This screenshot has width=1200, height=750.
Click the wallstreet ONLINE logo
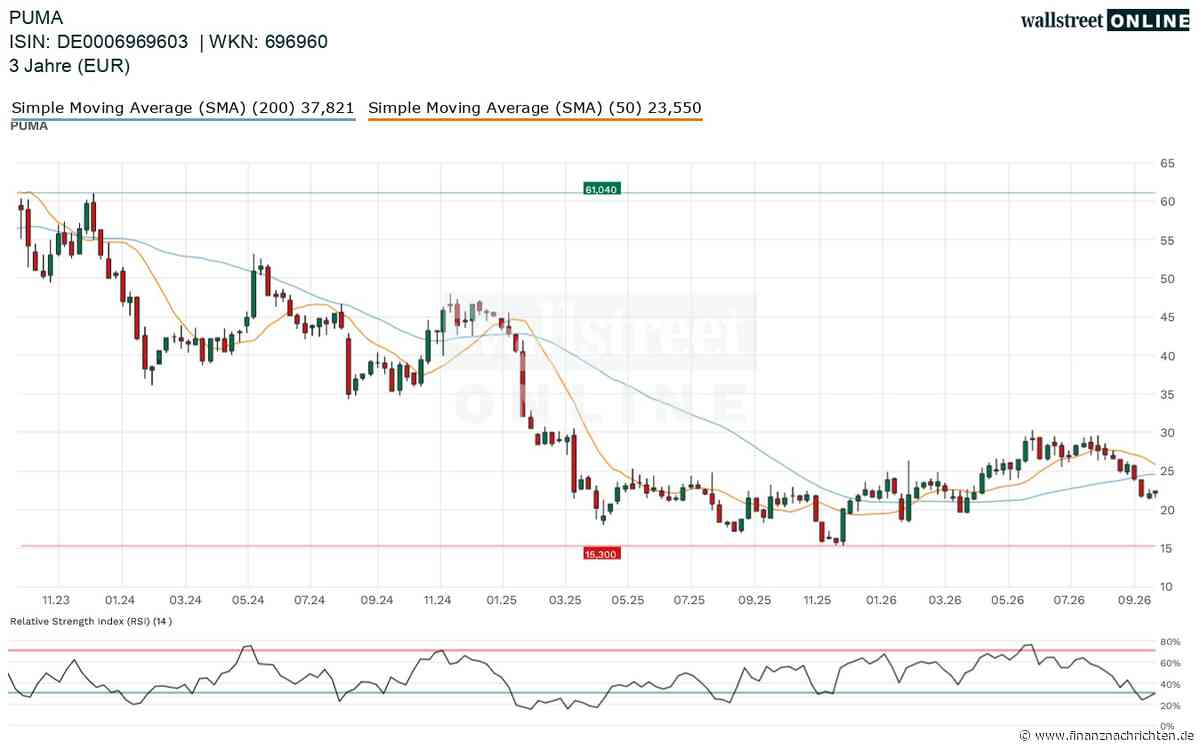pyautogui.click(x=1104, y=20)
